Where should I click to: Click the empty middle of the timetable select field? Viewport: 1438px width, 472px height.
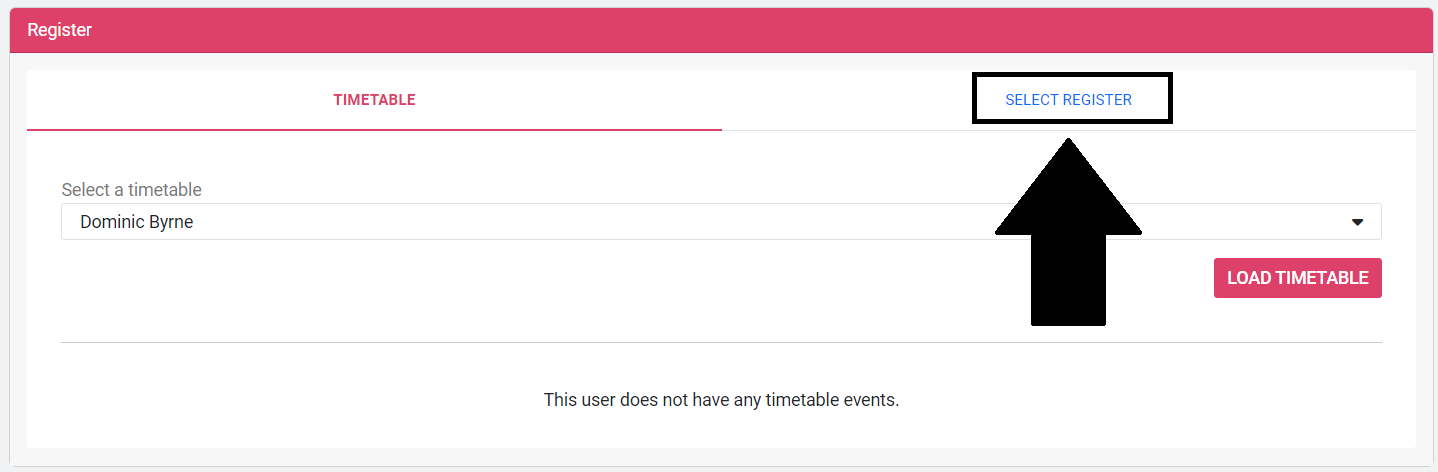(x=600, y=222)
